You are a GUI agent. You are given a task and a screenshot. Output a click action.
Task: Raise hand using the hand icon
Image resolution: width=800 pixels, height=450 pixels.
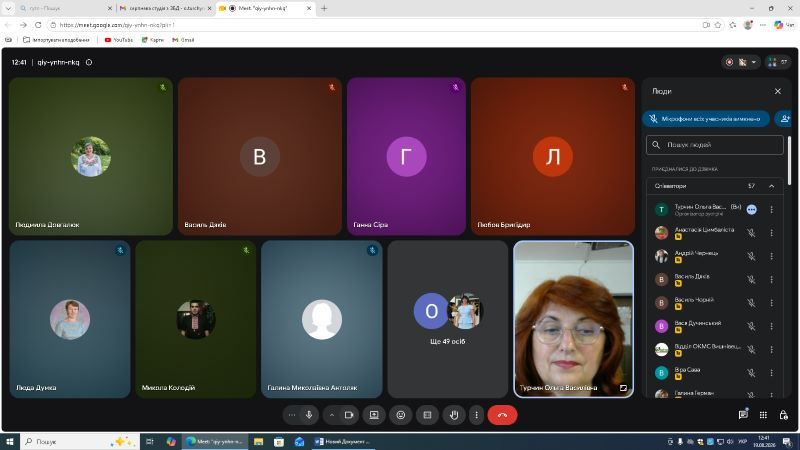[454, 415]
